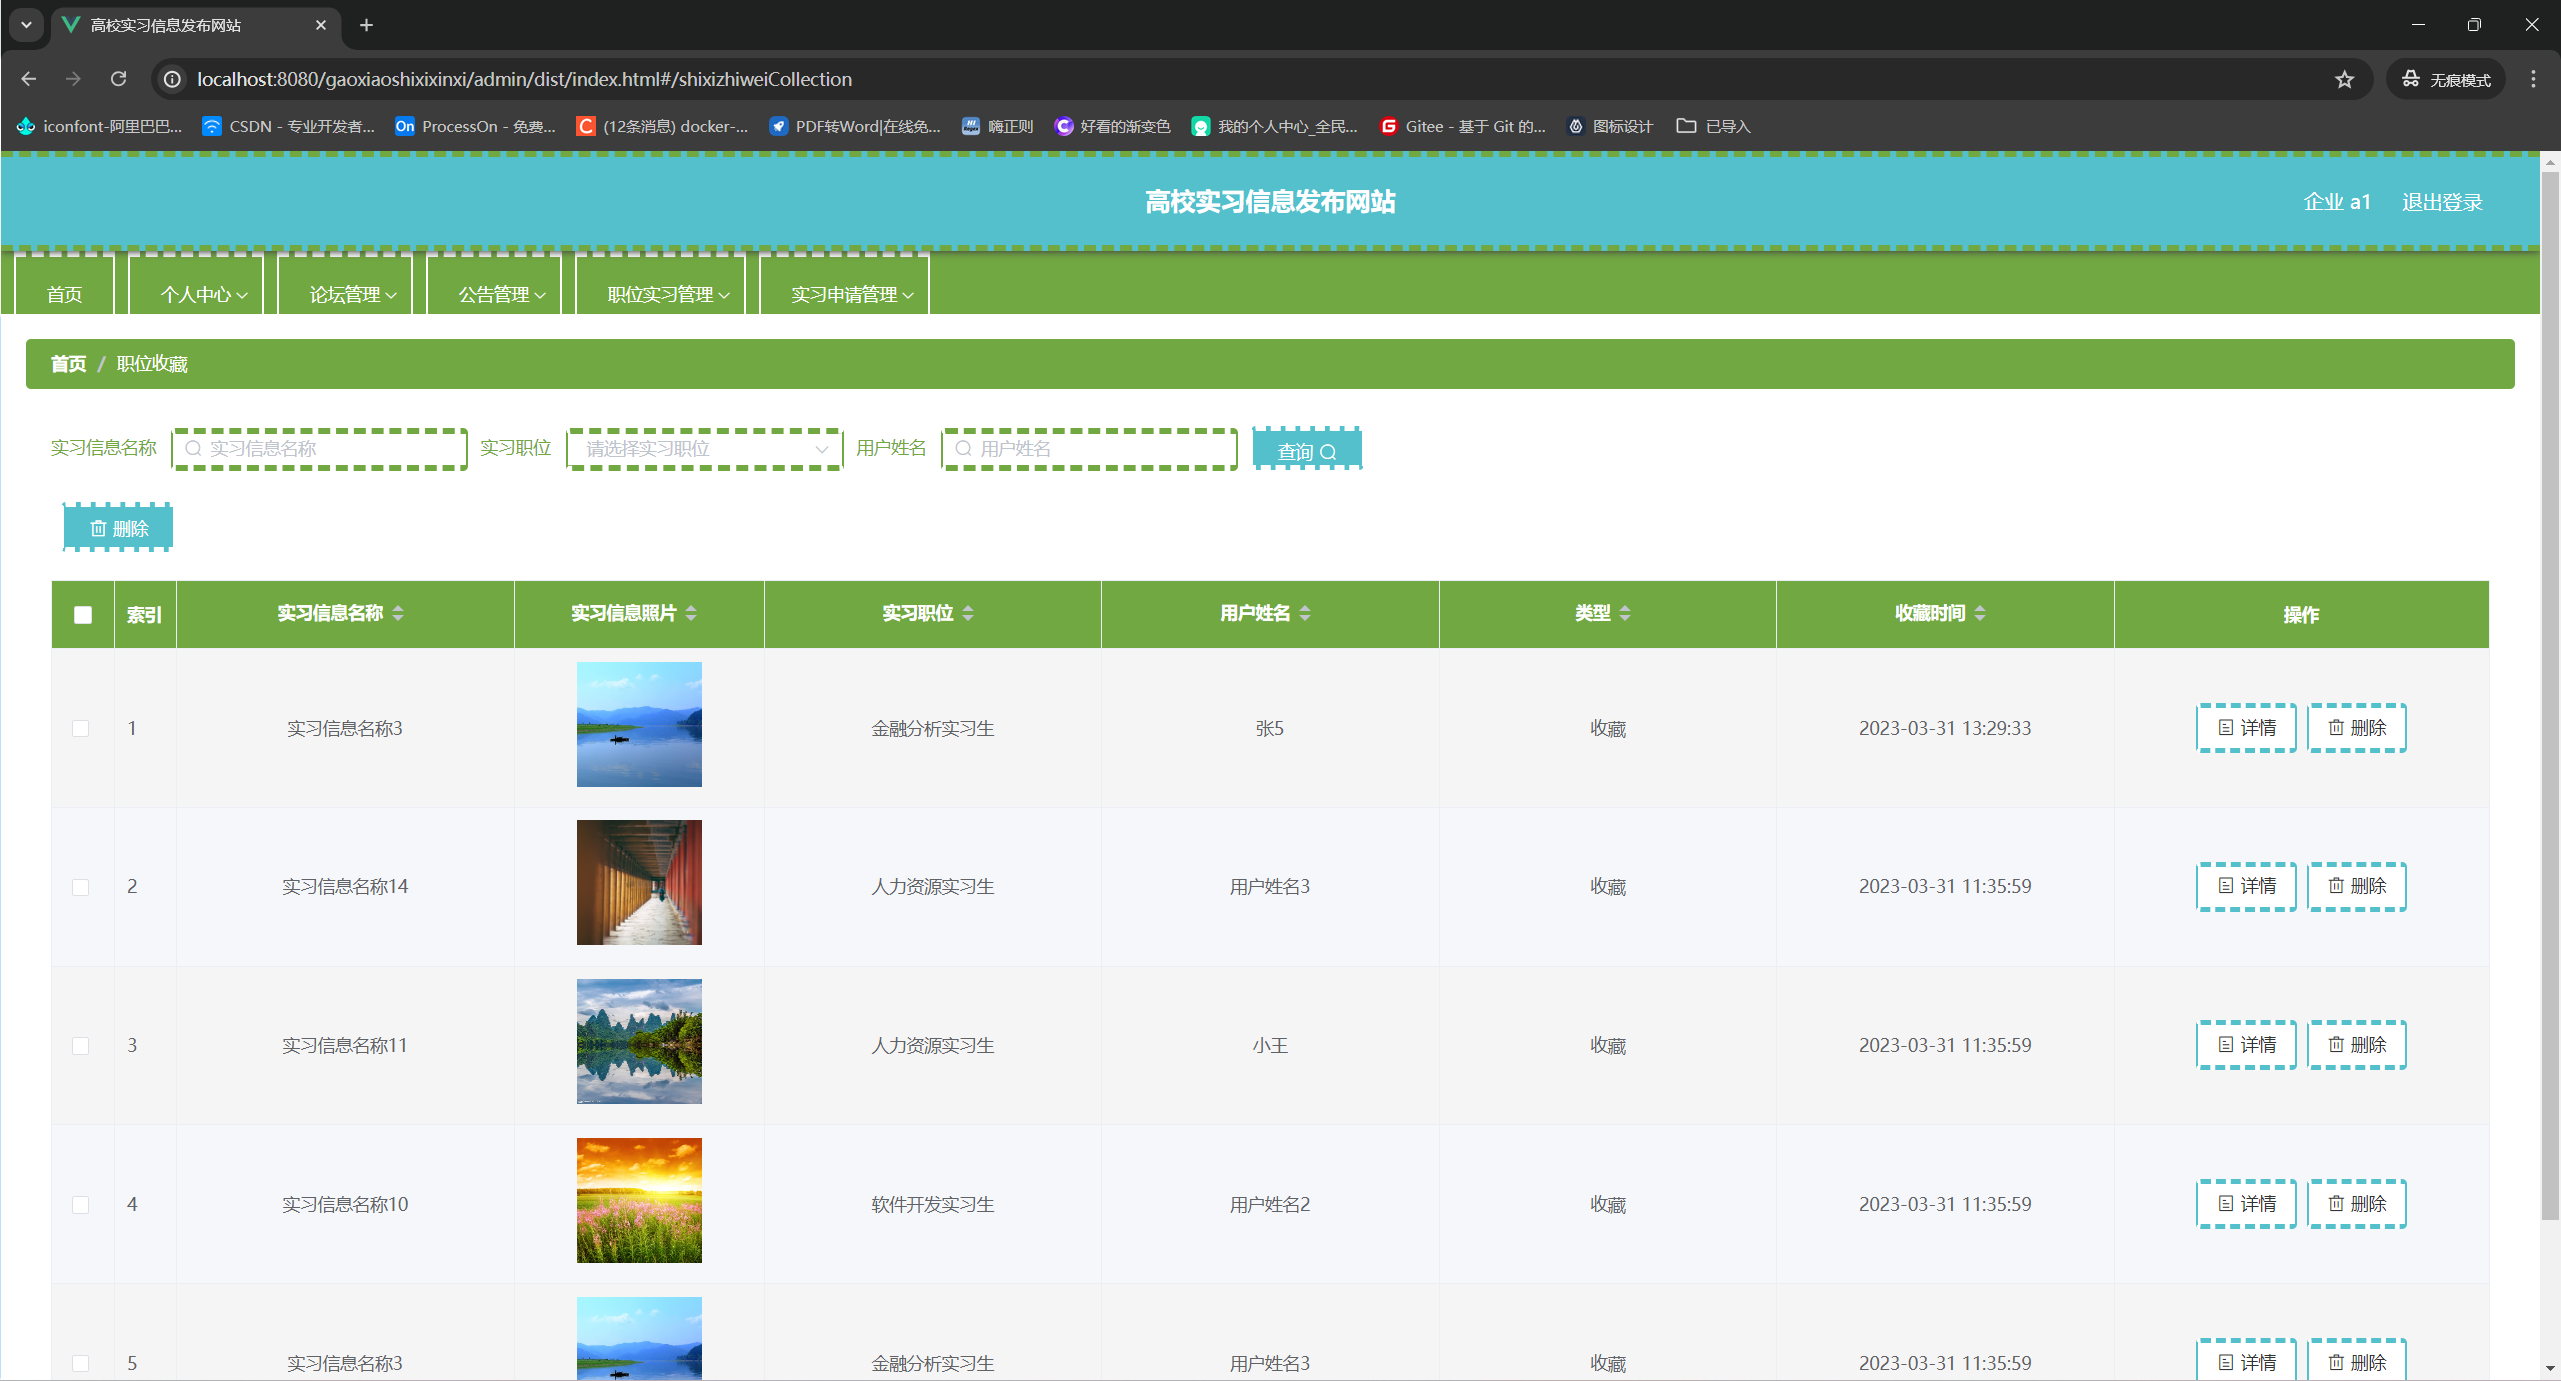Viewport: 2561px width, 1381px height.
Task: Open Chrome three-dot menu icon
Action: coord(2533,79)
